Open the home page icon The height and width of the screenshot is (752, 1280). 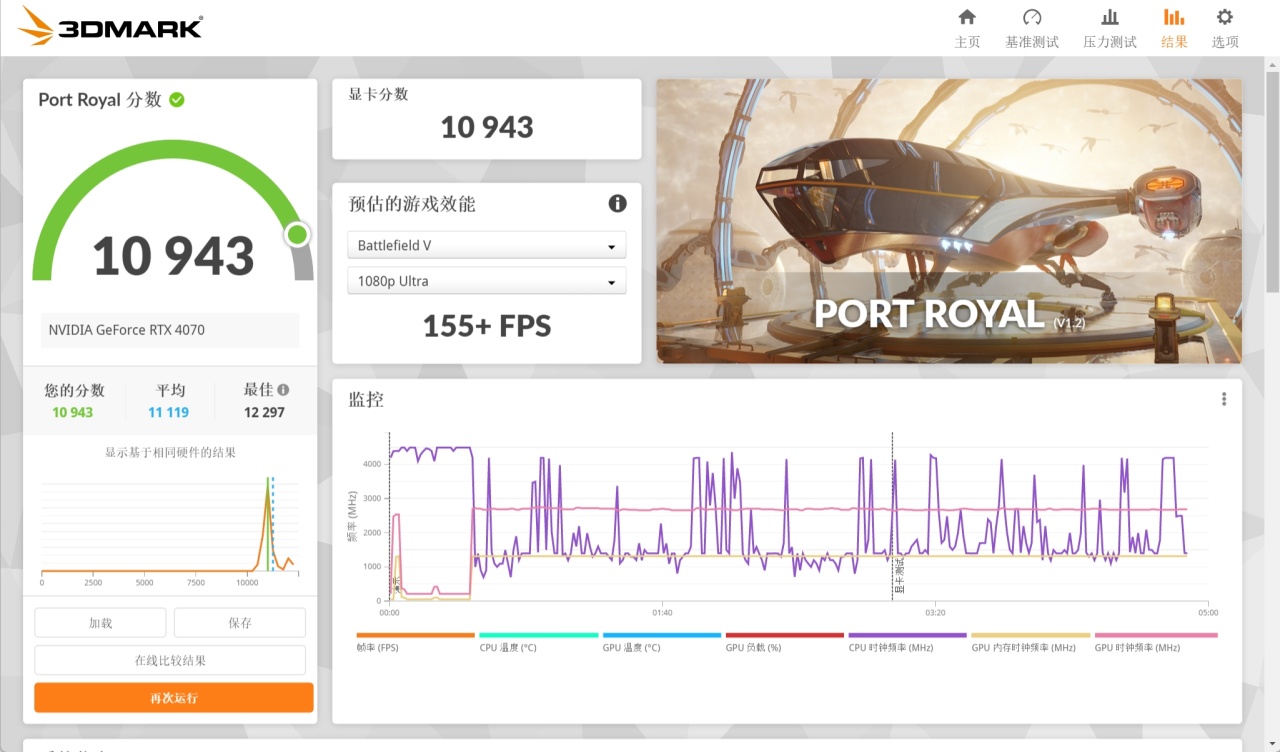967,17
